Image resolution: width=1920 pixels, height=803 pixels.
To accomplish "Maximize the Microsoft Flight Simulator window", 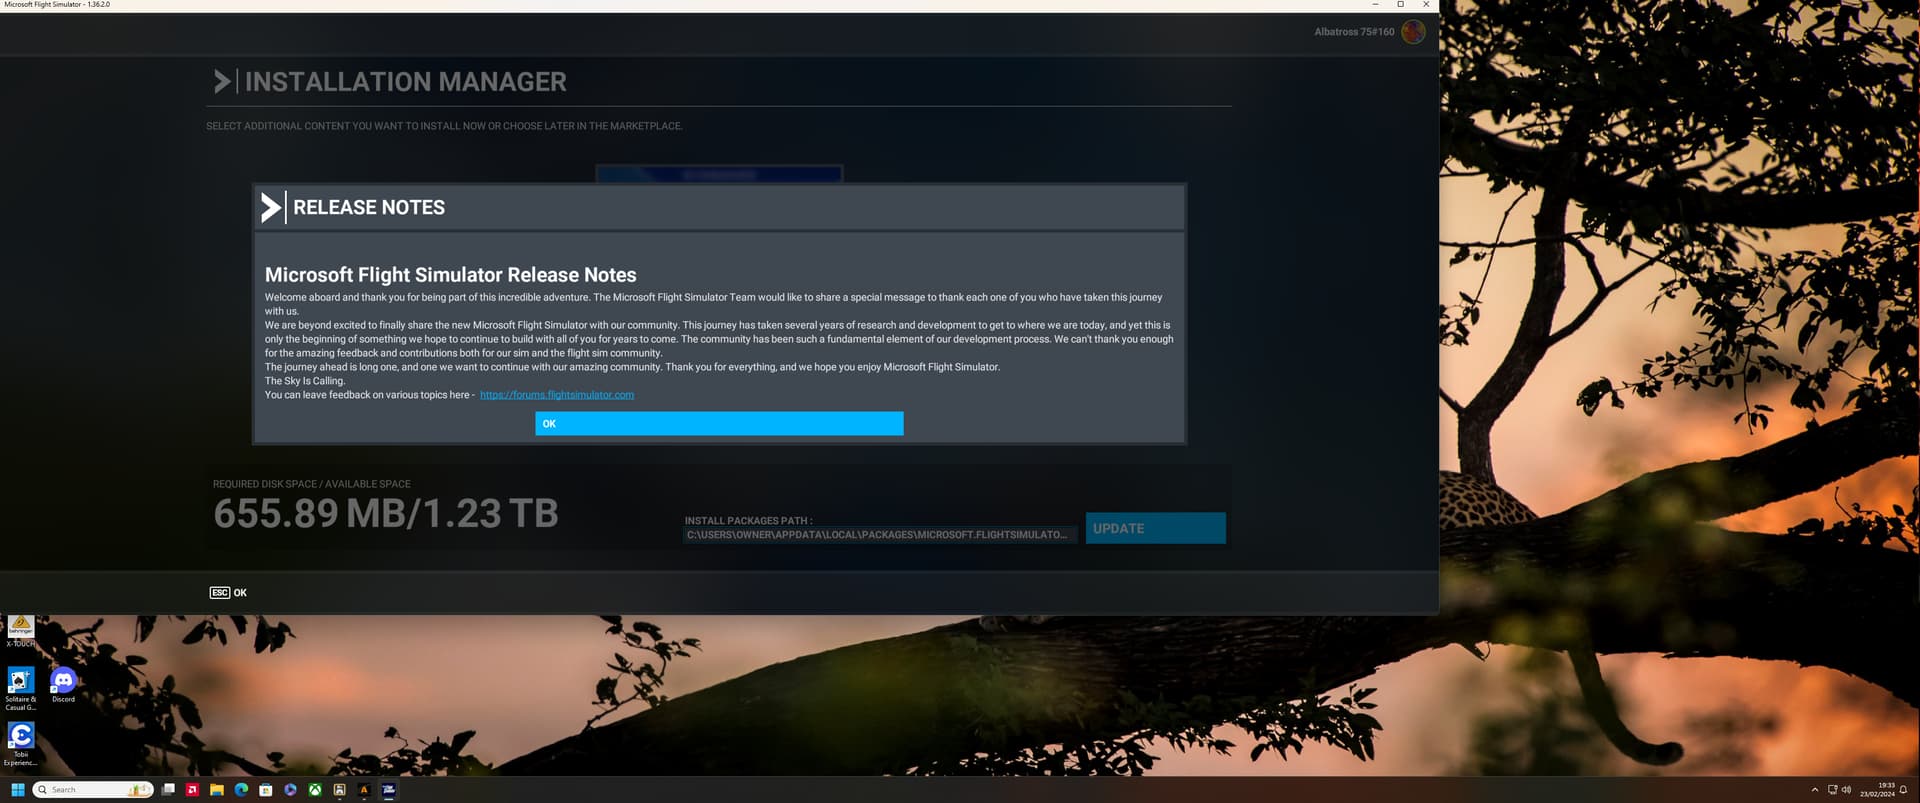I will (1400, 5).
